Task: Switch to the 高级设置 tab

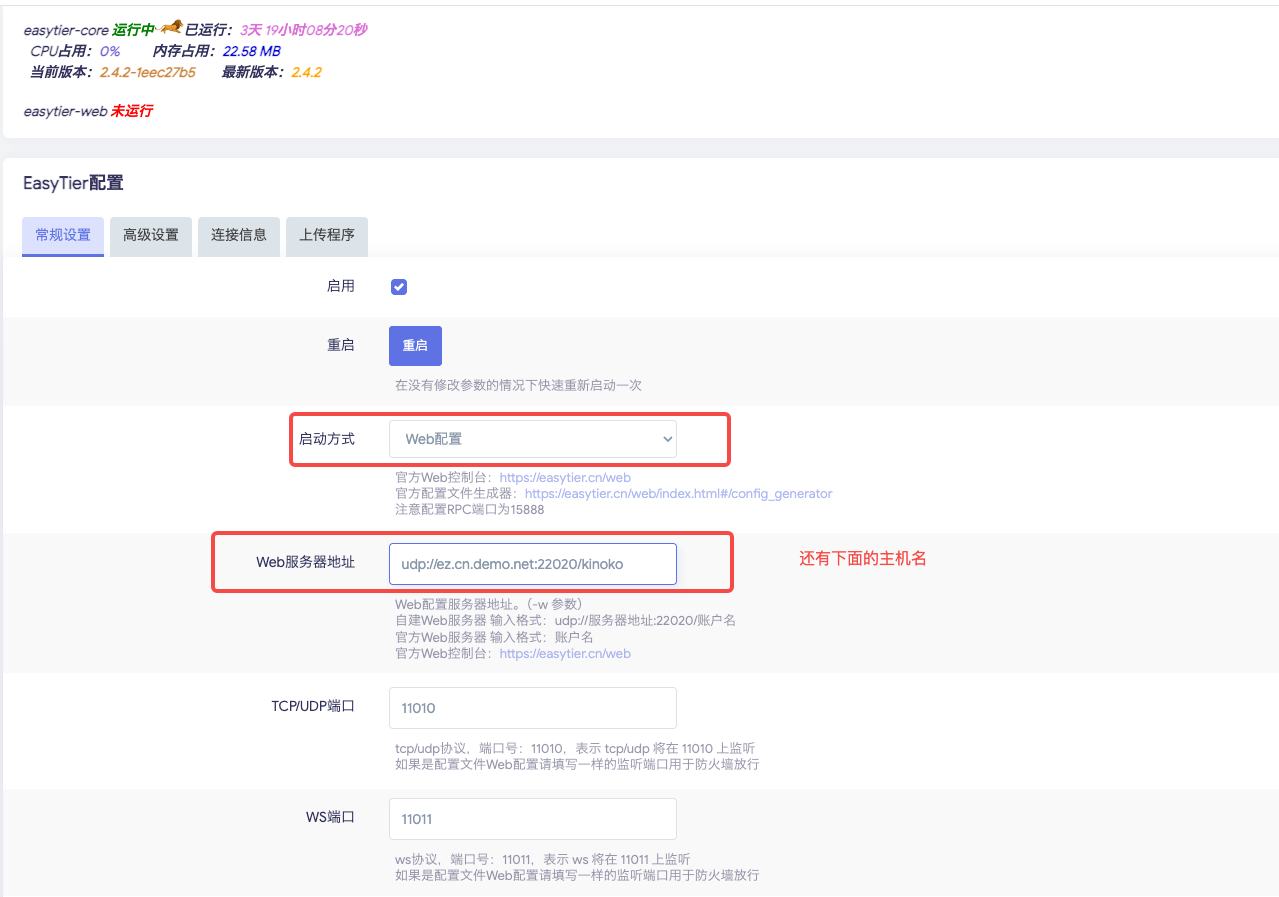Action: 151,236
